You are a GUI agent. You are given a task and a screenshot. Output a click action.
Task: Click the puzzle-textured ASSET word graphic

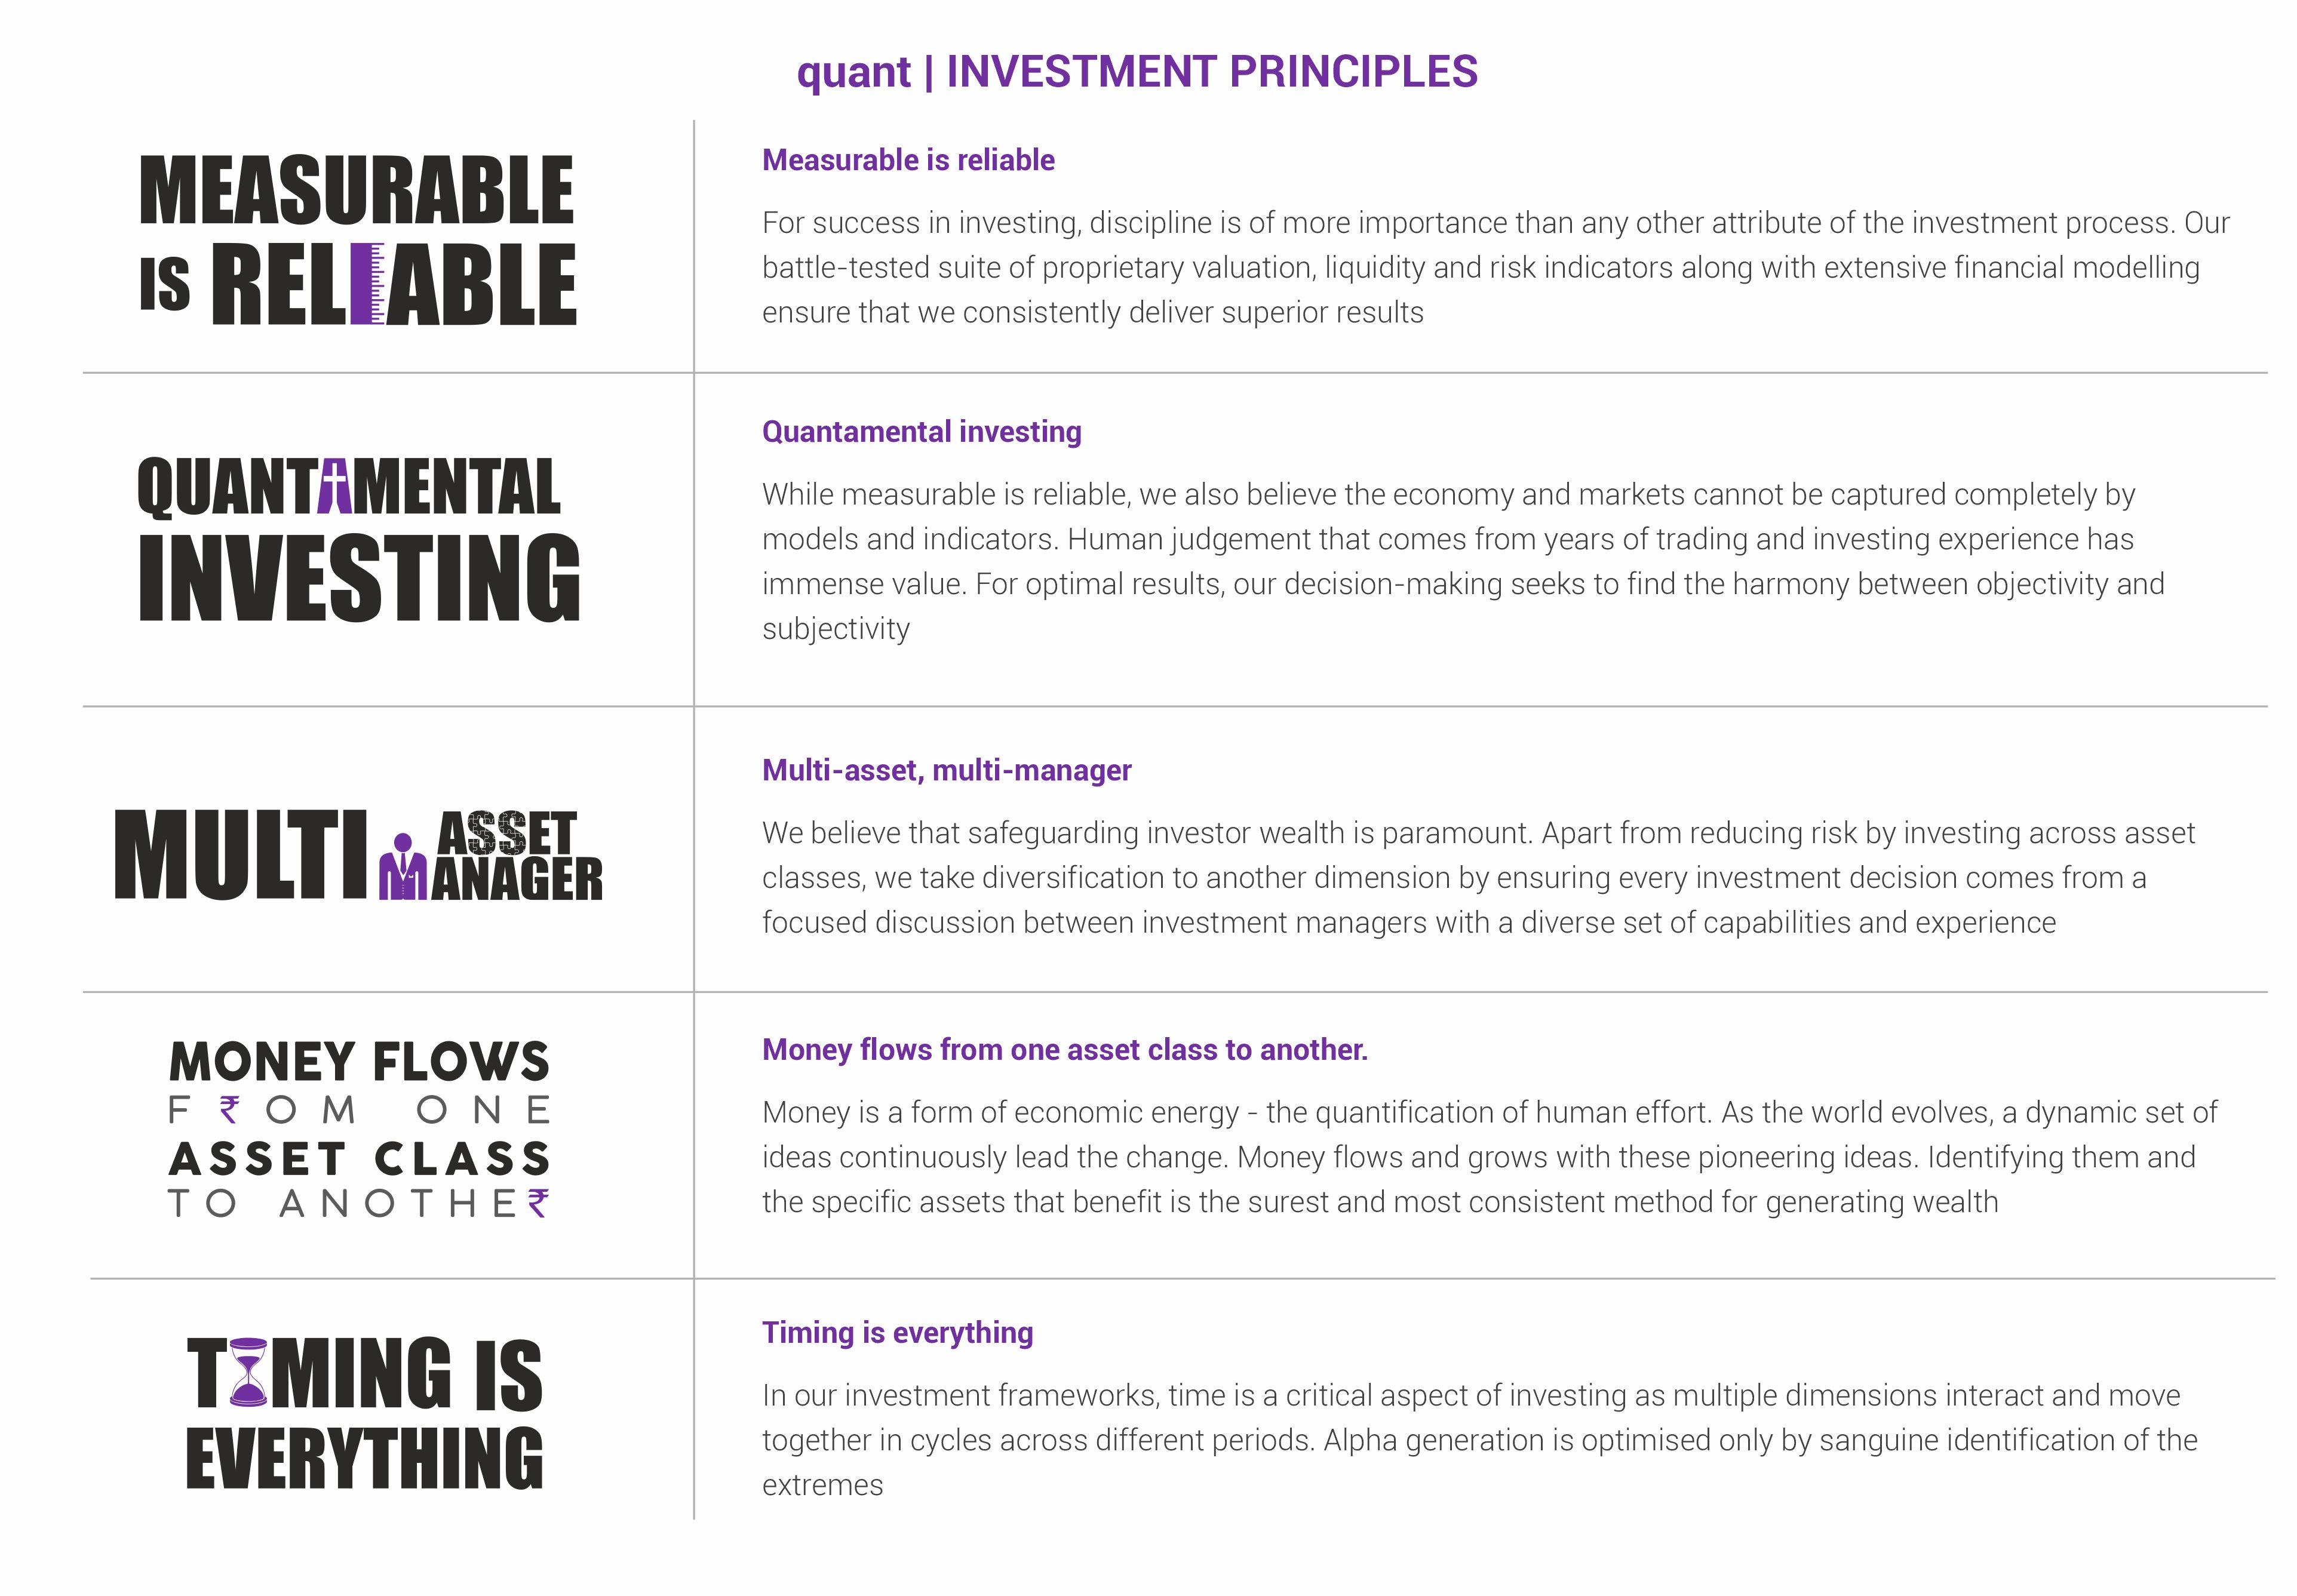tap(506, 832)
